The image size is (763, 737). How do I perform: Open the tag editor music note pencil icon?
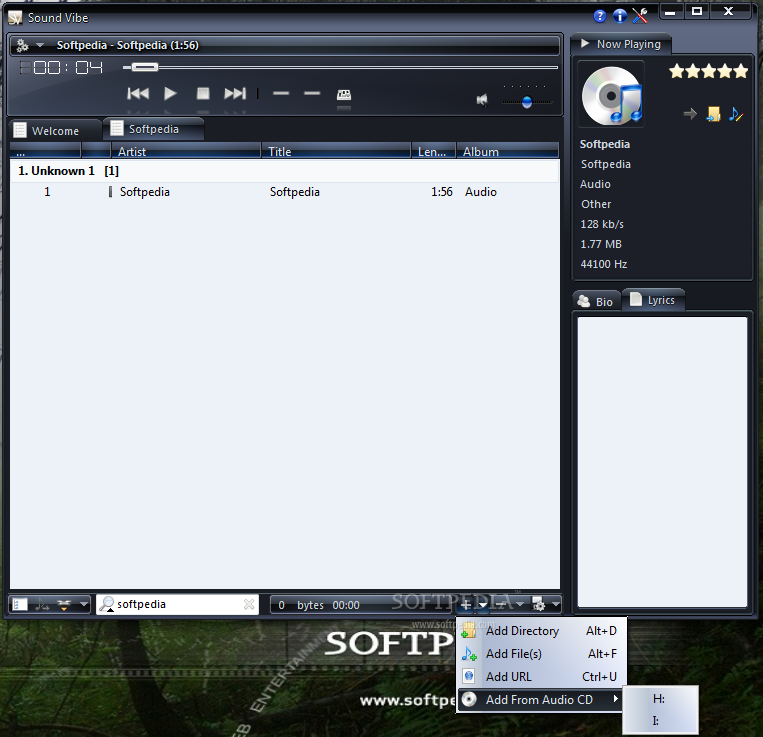(736, 114)
